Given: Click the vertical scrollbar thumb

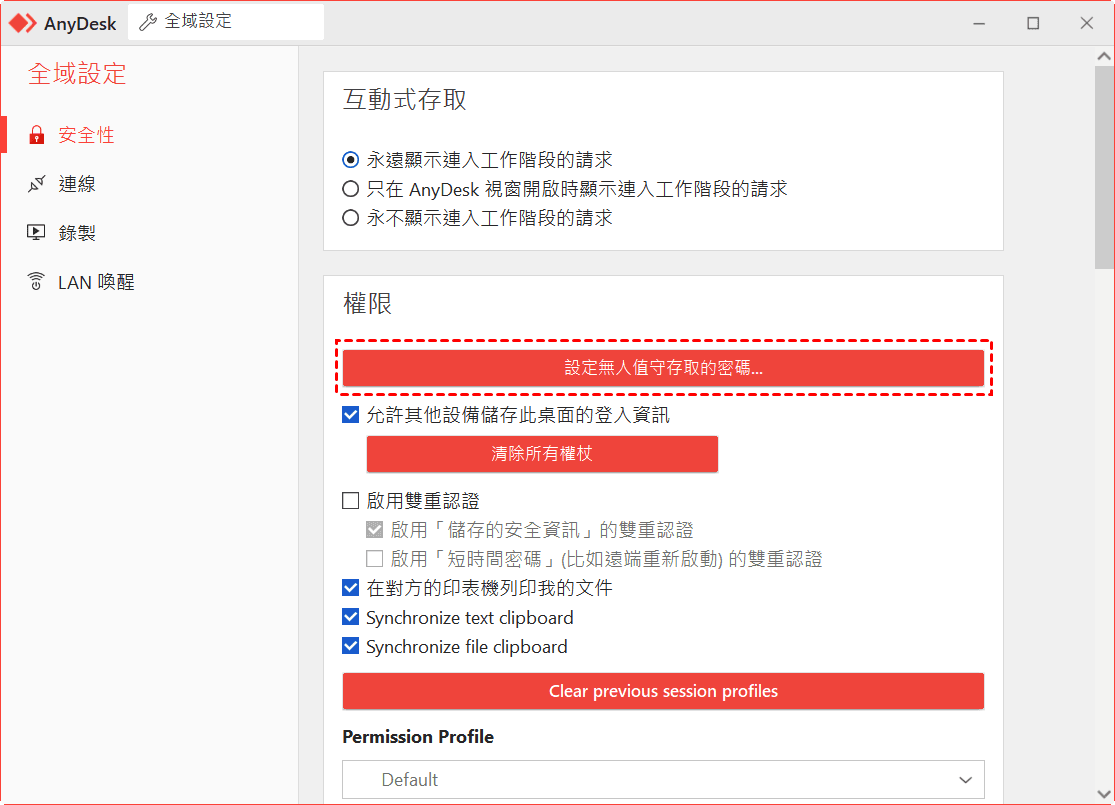Looking at the screenshot, I should (1104, 160).
